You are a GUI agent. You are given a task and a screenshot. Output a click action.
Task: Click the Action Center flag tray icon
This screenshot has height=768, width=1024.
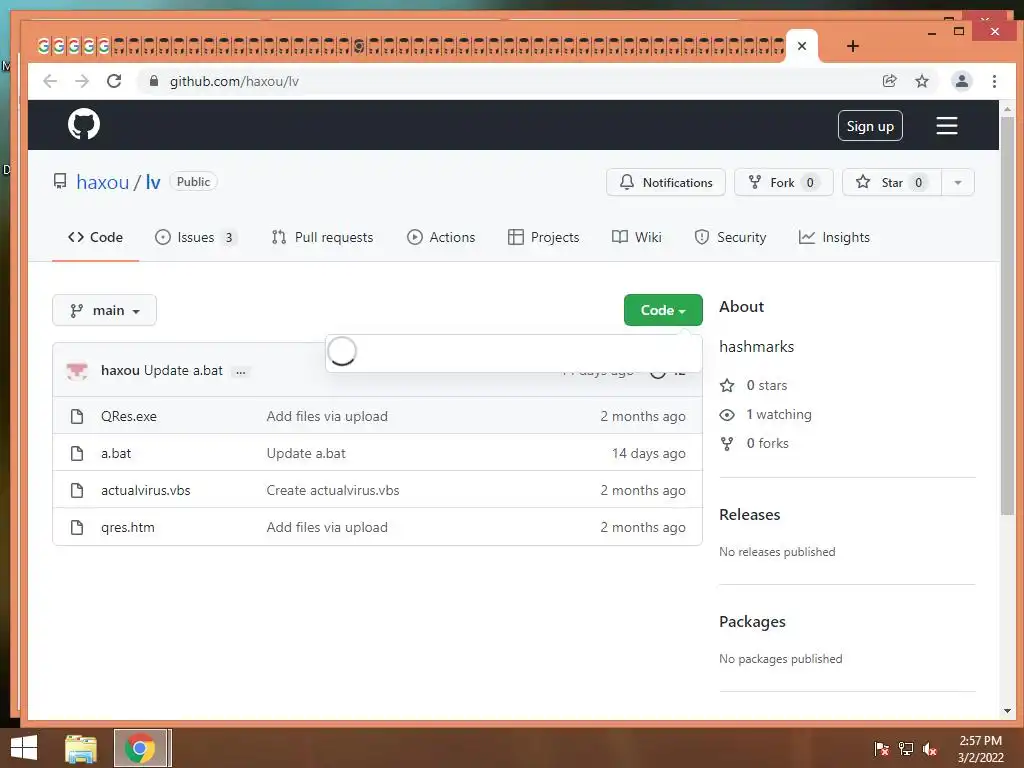(881, 749)
